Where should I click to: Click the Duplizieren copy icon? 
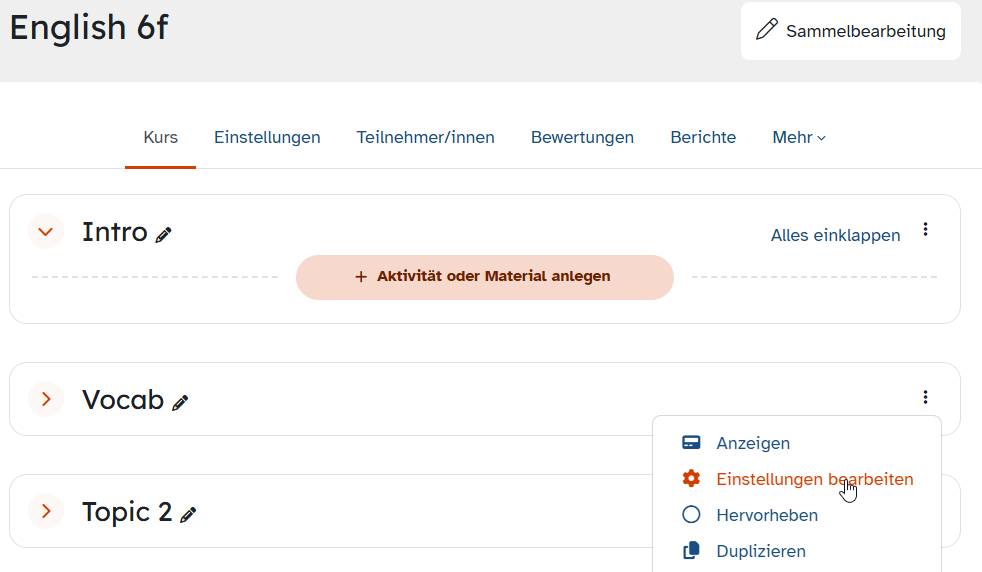coord(691,551)
